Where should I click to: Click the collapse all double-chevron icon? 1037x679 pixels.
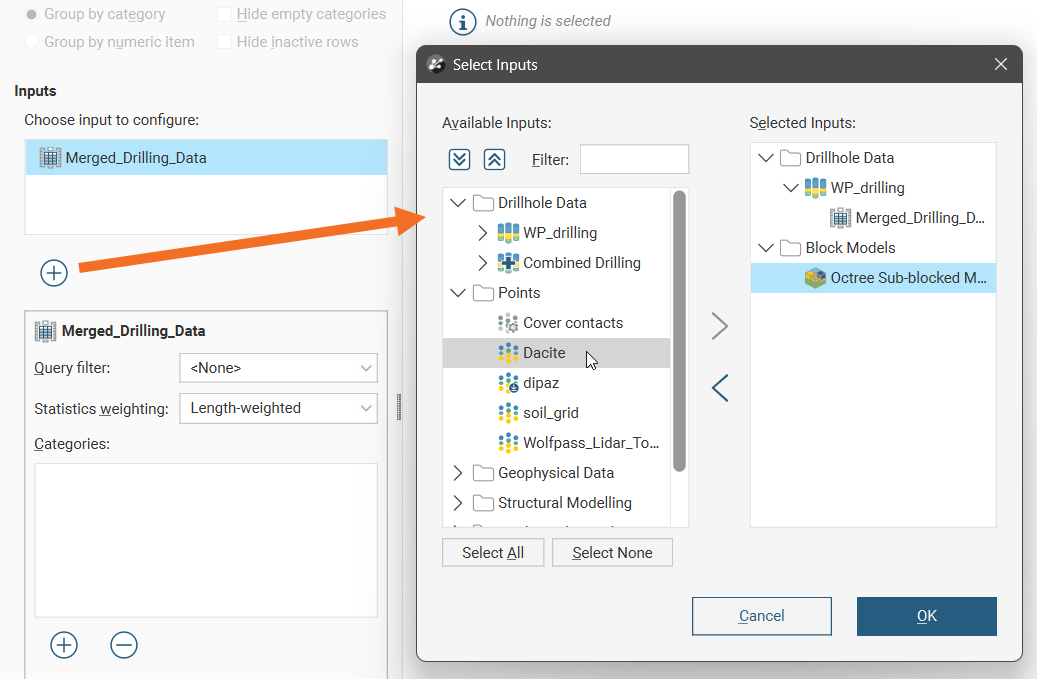[494, 160]
